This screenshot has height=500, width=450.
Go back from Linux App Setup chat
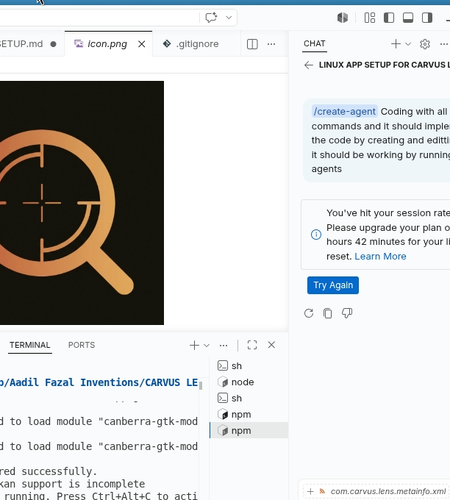[309, 65]
